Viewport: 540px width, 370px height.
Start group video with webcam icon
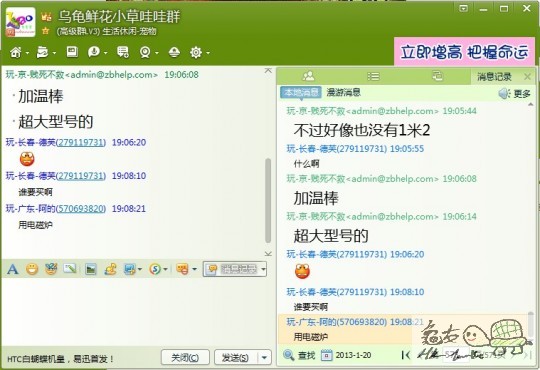pyautogui.click(x=145, y=52)
